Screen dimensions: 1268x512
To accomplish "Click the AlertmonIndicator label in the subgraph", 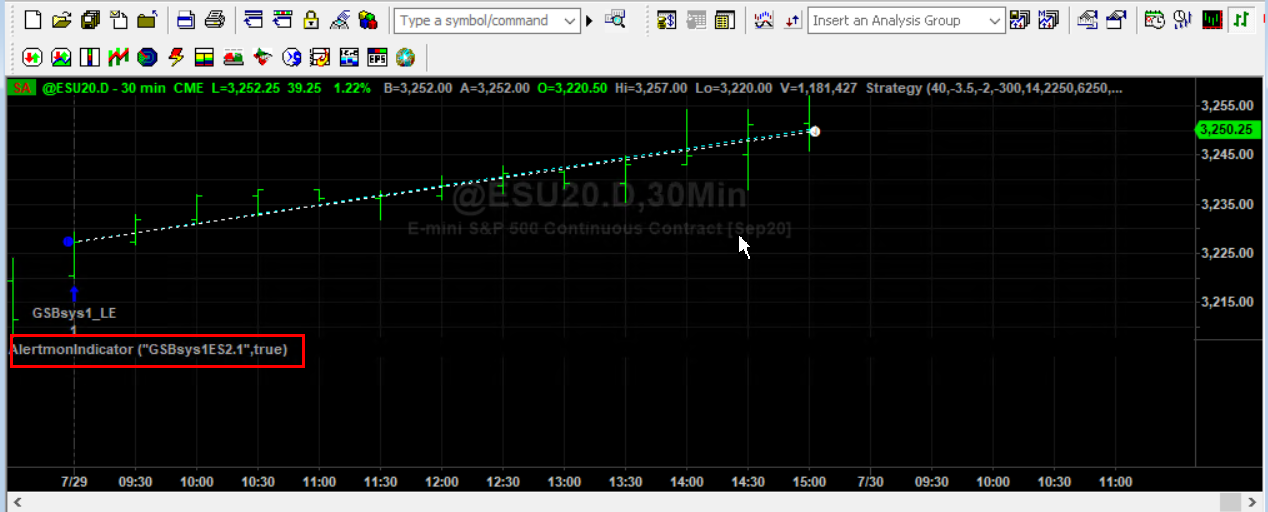I will (x=148, y=350).
